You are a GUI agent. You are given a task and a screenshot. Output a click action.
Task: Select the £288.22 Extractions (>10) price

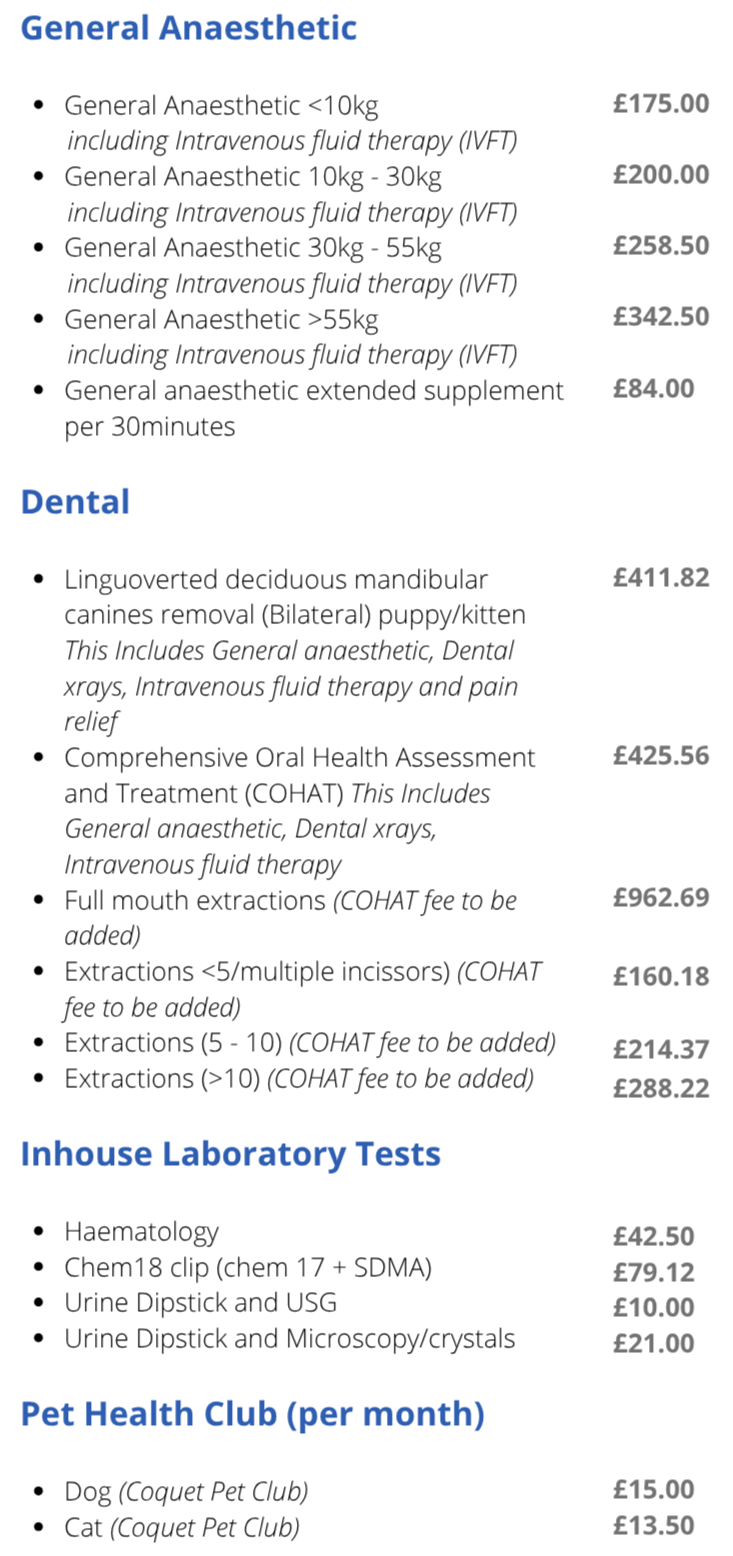(661, 1088)
